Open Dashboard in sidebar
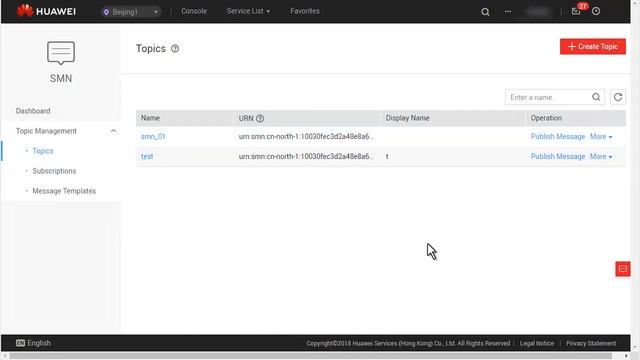This screenshot has width=640, height=360. 33,111
